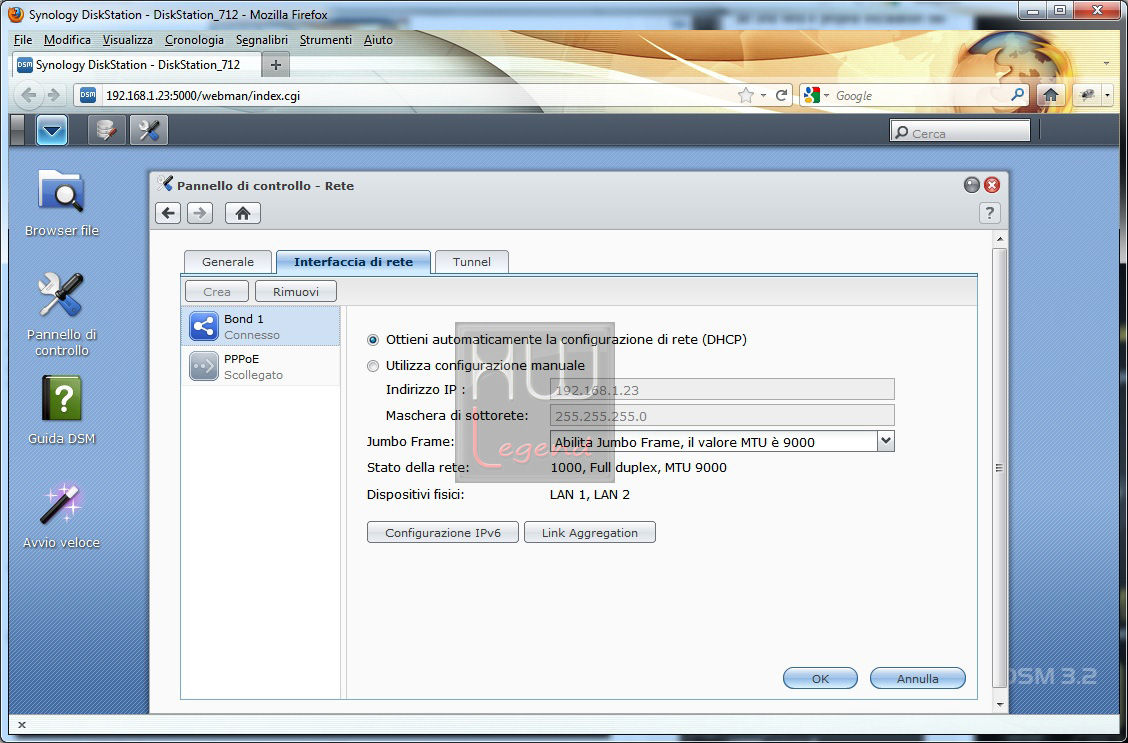Click the Link Aggregation button

point(590,532)
